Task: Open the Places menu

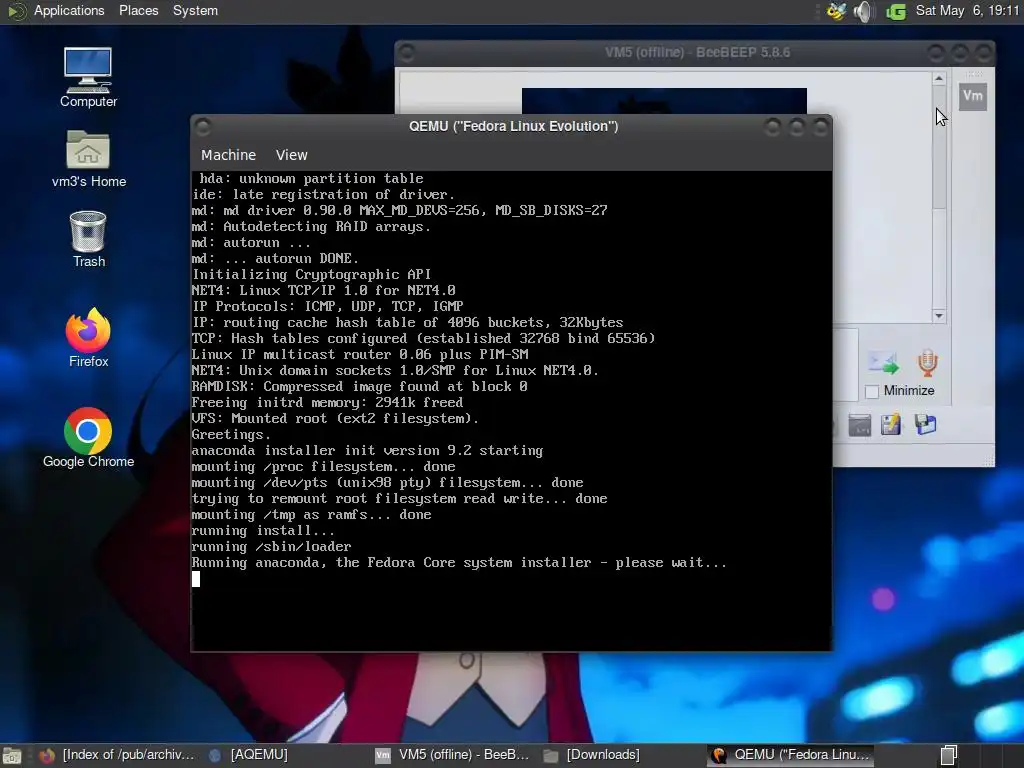Action: click(x=138, y=10)
